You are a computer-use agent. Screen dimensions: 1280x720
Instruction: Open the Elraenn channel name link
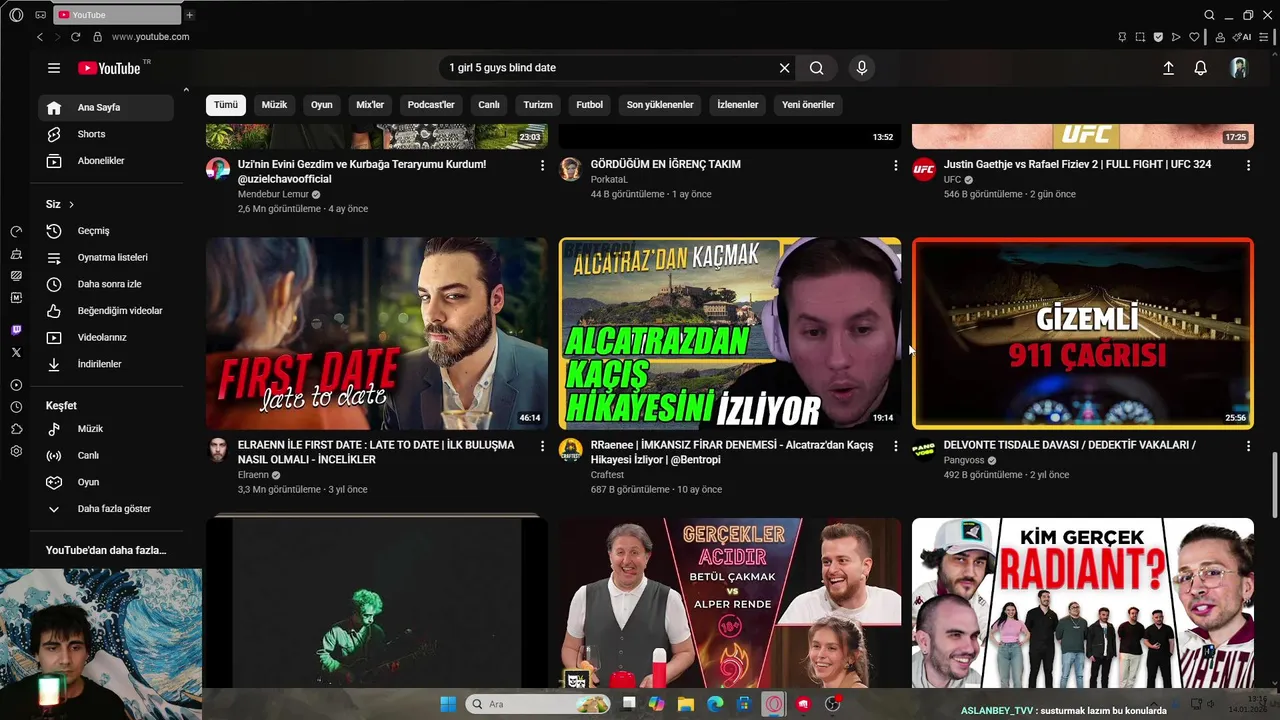tap(253, 475)
